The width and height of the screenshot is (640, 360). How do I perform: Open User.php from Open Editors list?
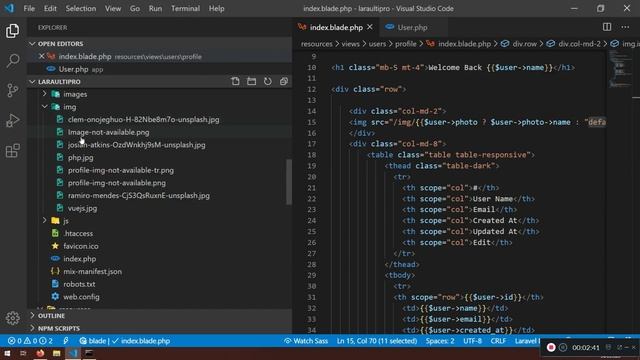[x=73, y=69]
